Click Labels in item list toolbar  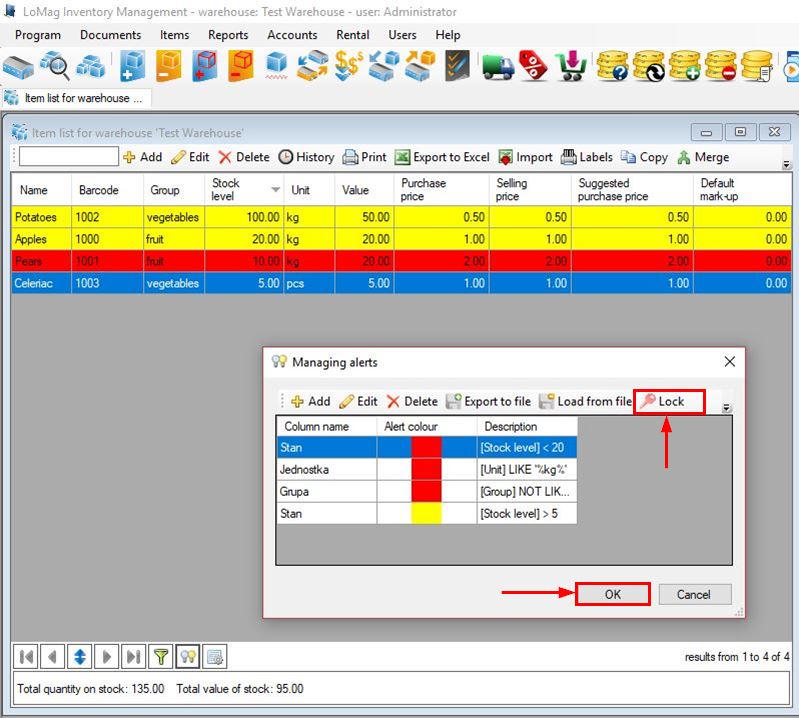[587, 157]
